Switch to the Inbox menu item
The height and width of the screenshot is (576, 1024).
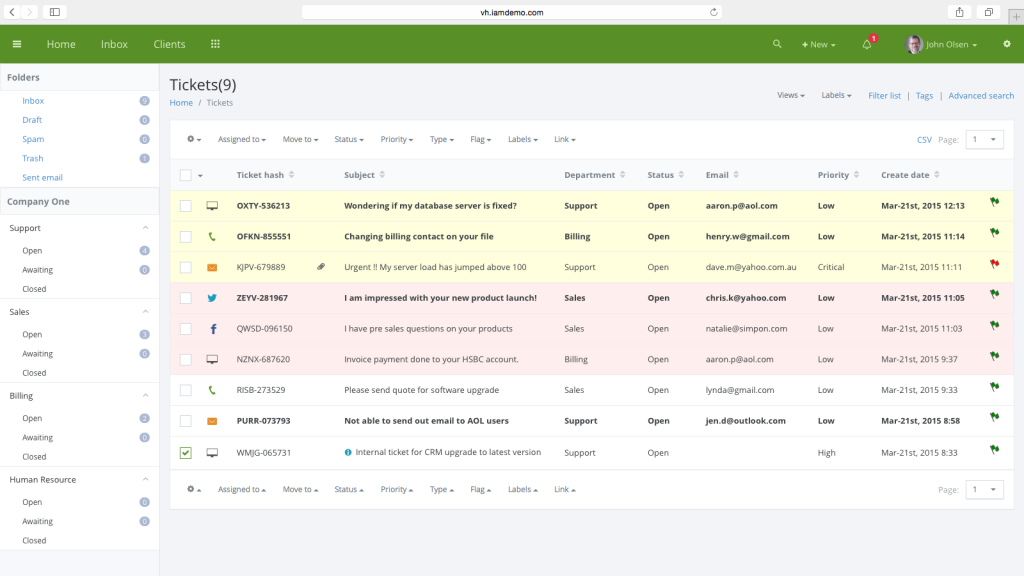(x=114, y=44)
